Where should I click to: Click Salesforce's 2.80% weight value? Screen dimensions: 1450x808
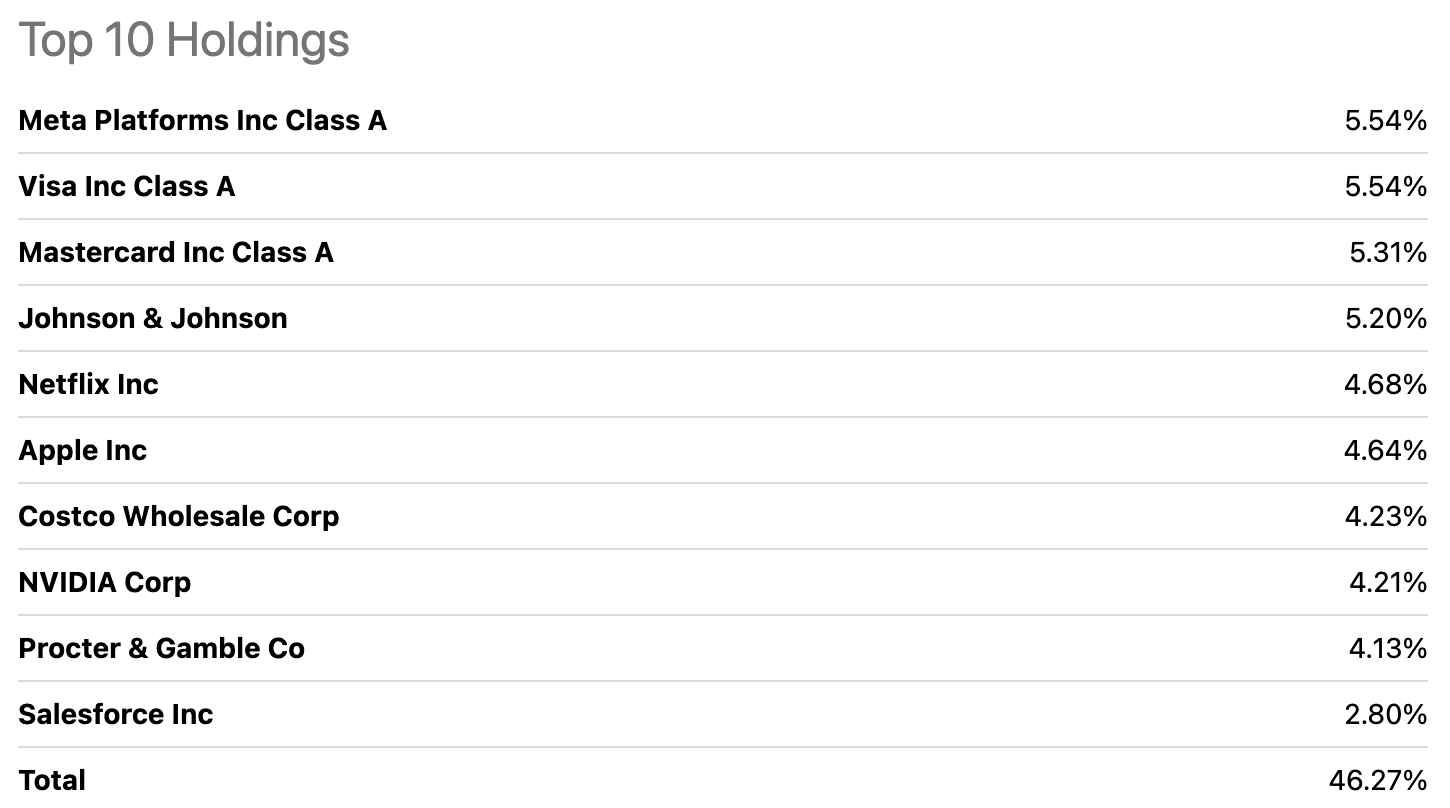pos(1385,715)
